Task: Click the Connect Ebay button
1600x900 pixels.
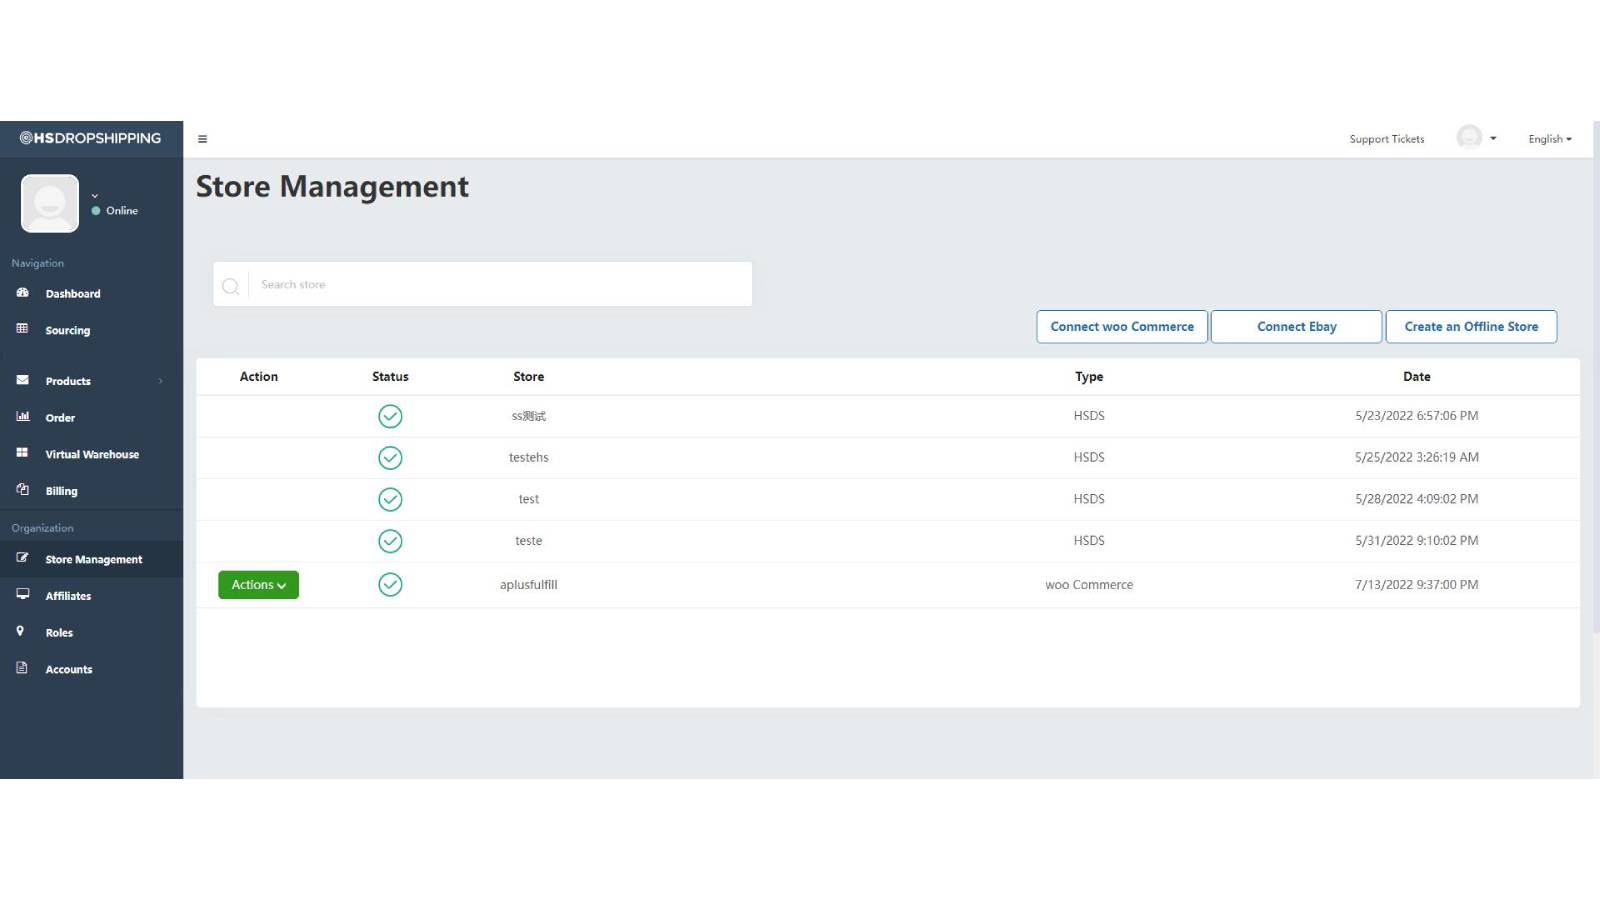Action: tap(1297, 327)
